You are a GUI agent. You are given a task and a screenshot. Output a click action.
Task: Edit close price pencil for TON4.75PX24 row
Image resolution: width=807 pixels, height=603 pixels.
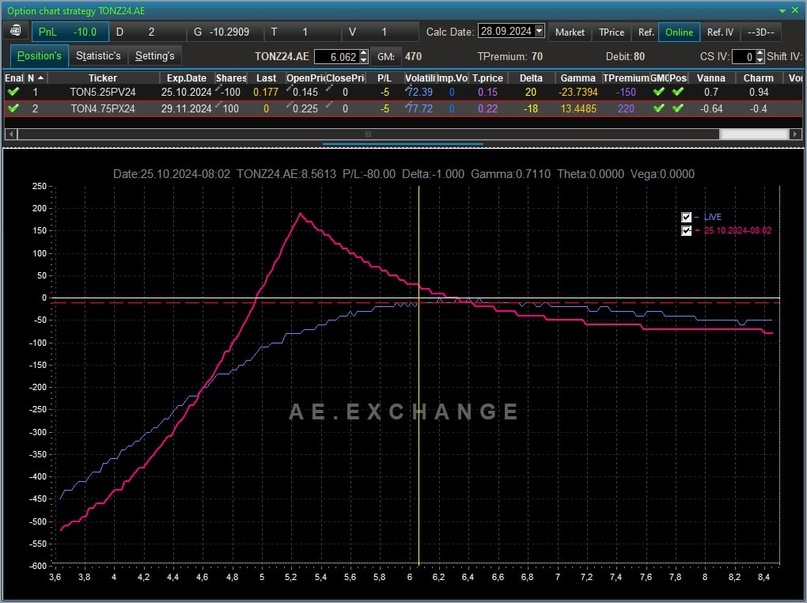(x=329, y=105)
